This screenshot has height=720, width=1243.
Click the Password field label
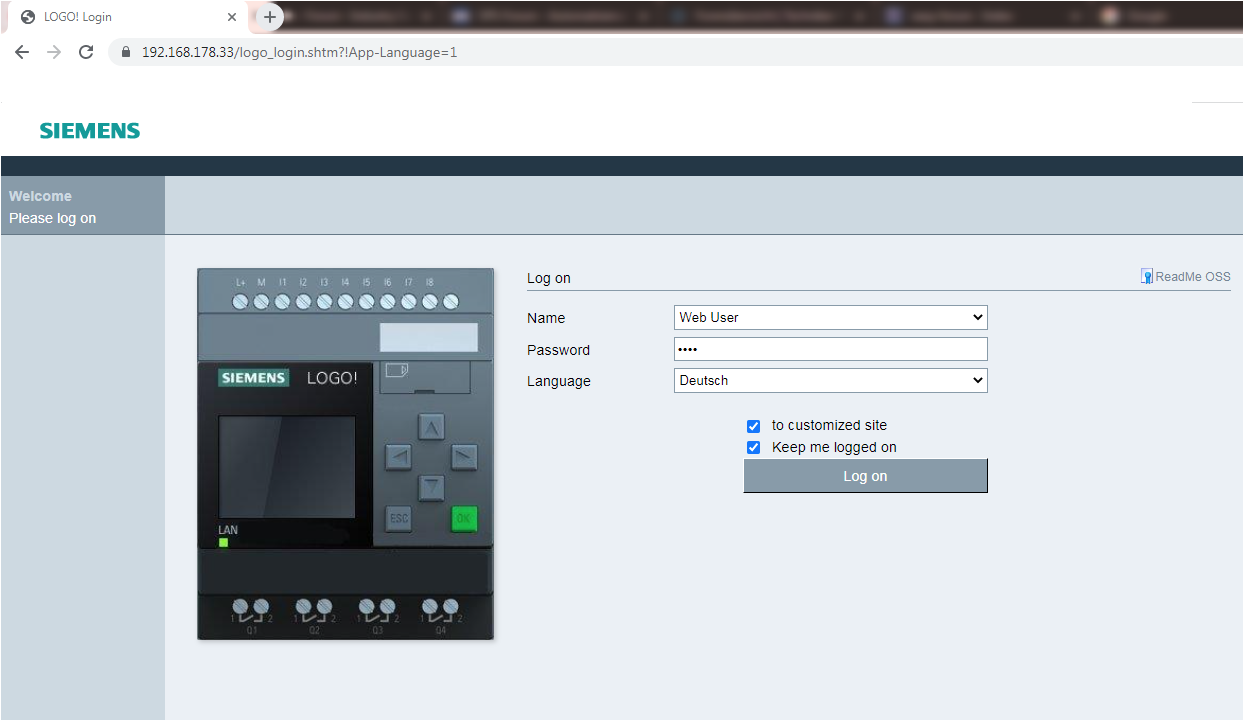pos(558,350)
